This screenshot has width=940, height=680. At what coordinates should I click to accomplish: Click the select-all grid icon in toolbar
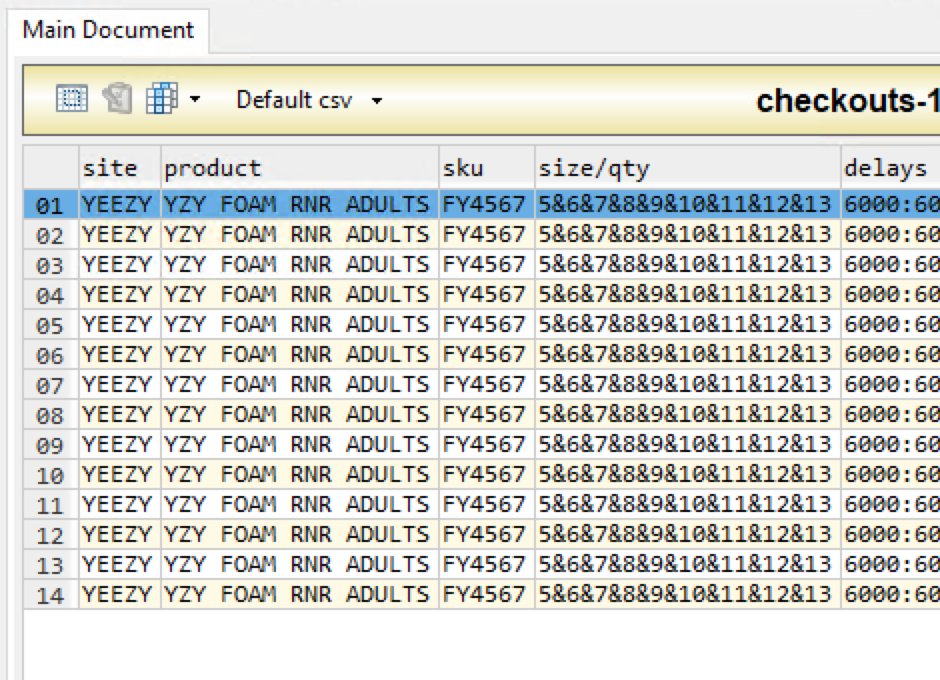click(71, 98)
